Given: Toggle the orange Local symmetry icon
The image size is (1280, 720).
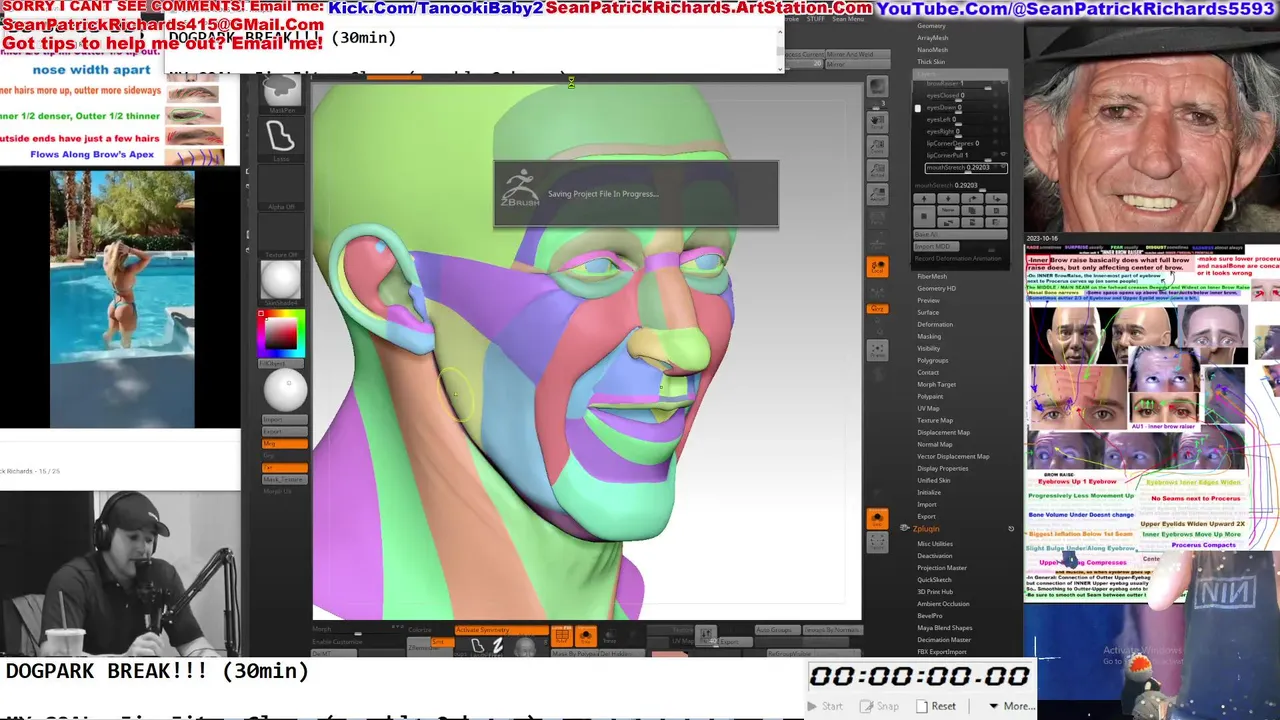Looking at the screenshot, I should (877, 267).
